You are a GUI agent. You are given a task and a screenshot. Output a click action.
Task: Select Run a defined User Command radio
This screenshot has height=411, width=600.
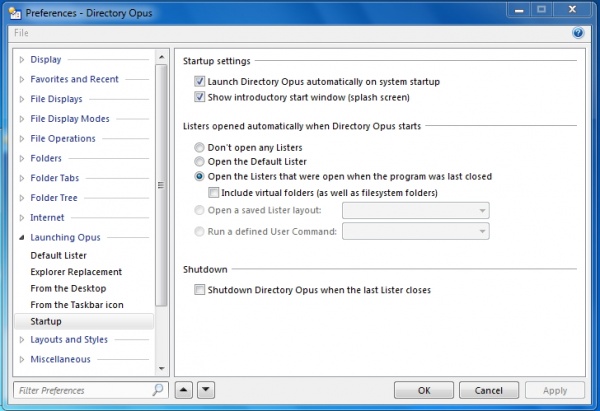(x=199, y=232)
